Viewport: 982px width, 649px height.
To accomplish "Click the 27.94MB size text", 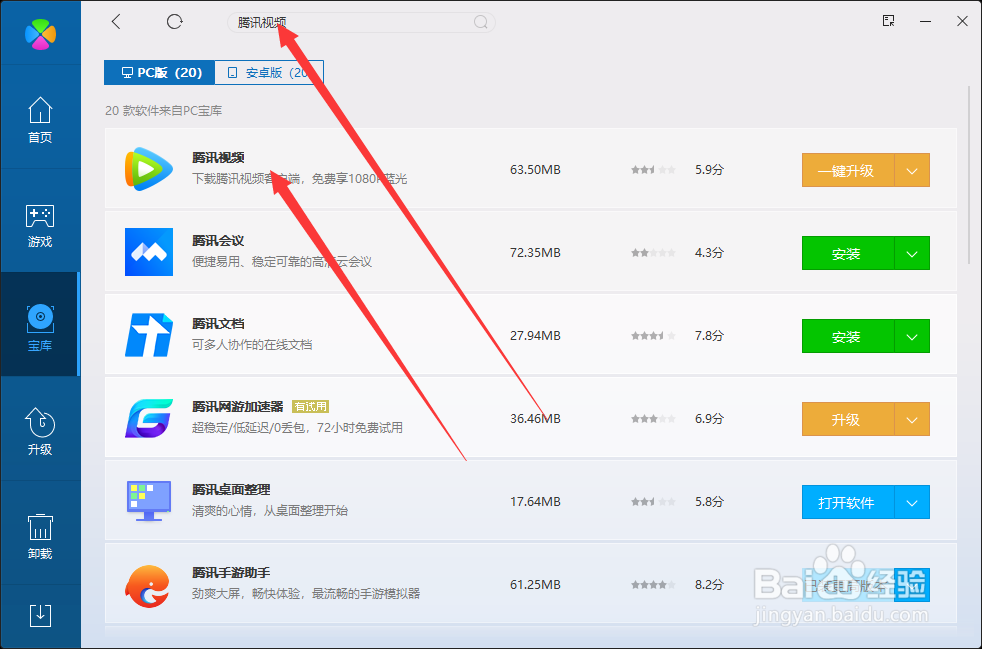I will [x=535, y=336].
